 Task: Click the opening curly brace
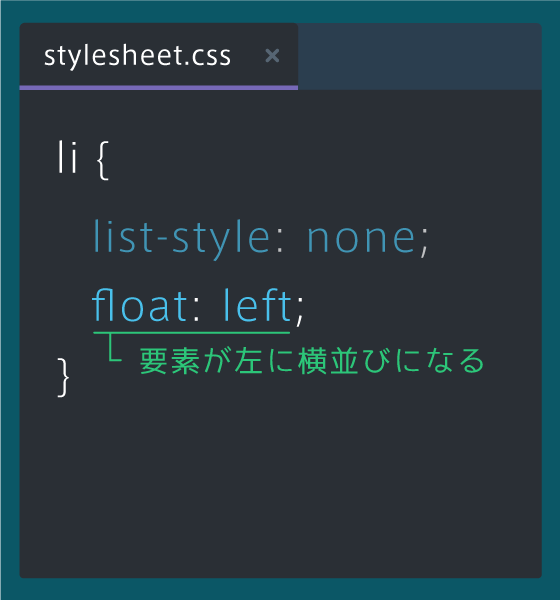pos(103,160)
